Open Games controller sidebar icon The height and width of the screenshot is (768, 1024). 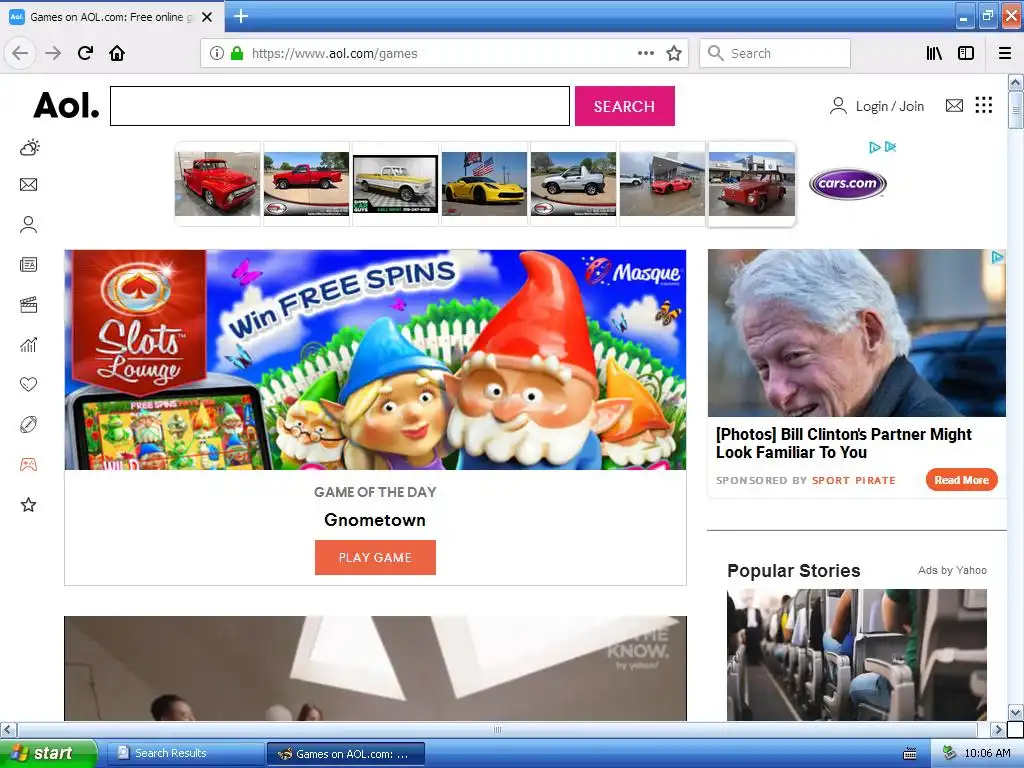(29, 464)
